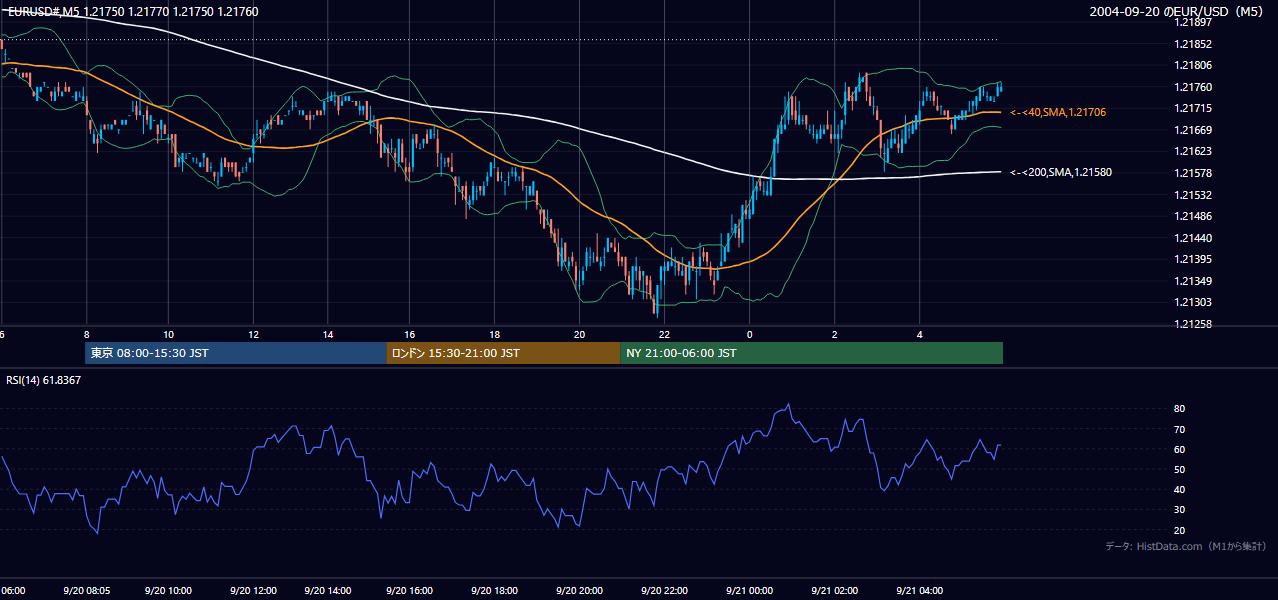Click RSI scale value 70
Viewport: 1278px width, 600px height.
[x=1179, y=429]
